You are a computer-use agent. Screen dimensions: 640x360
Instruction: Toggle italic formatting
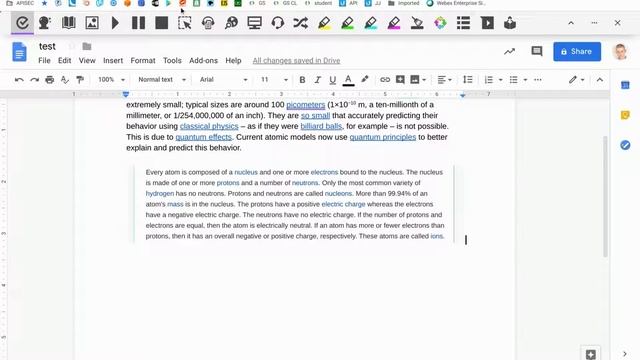click(317, 80)
